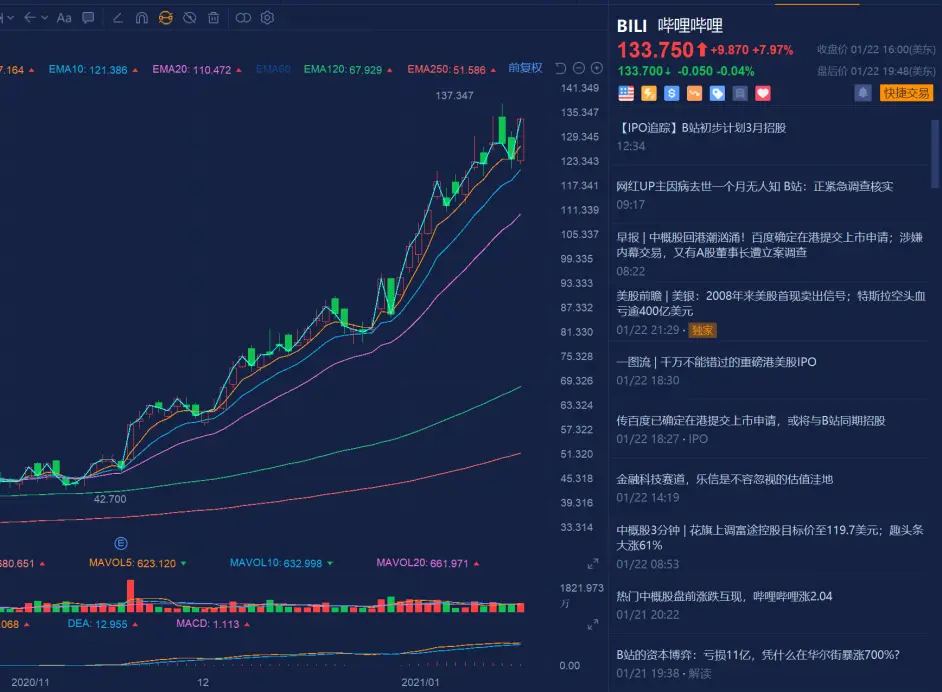The image size is (942, 692).
Task: Select the trendline drawing tool
Action: tap(117, 17)
